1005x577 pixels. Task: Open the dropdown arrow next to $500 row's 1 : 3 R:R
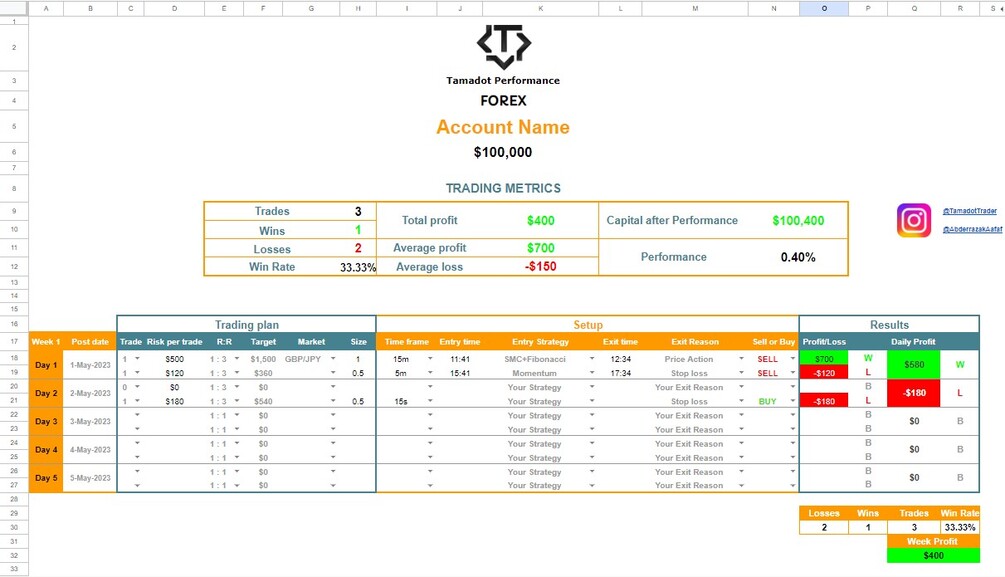pos(237,359)
